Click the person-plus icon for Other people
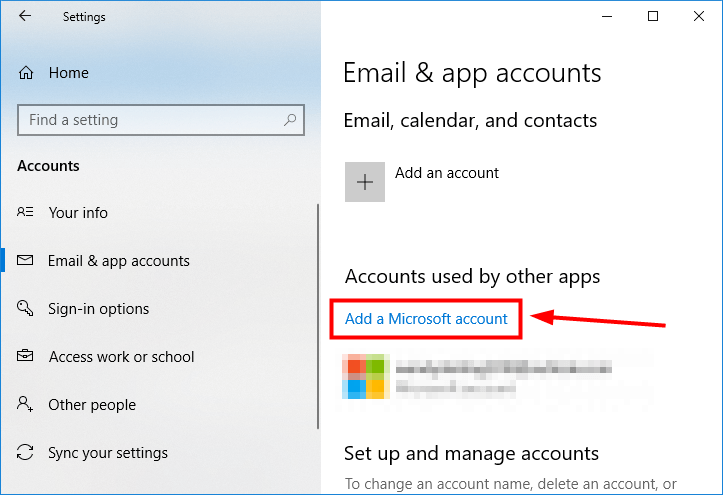Screen dimensions: 723x495 click(x=25, y=404)
